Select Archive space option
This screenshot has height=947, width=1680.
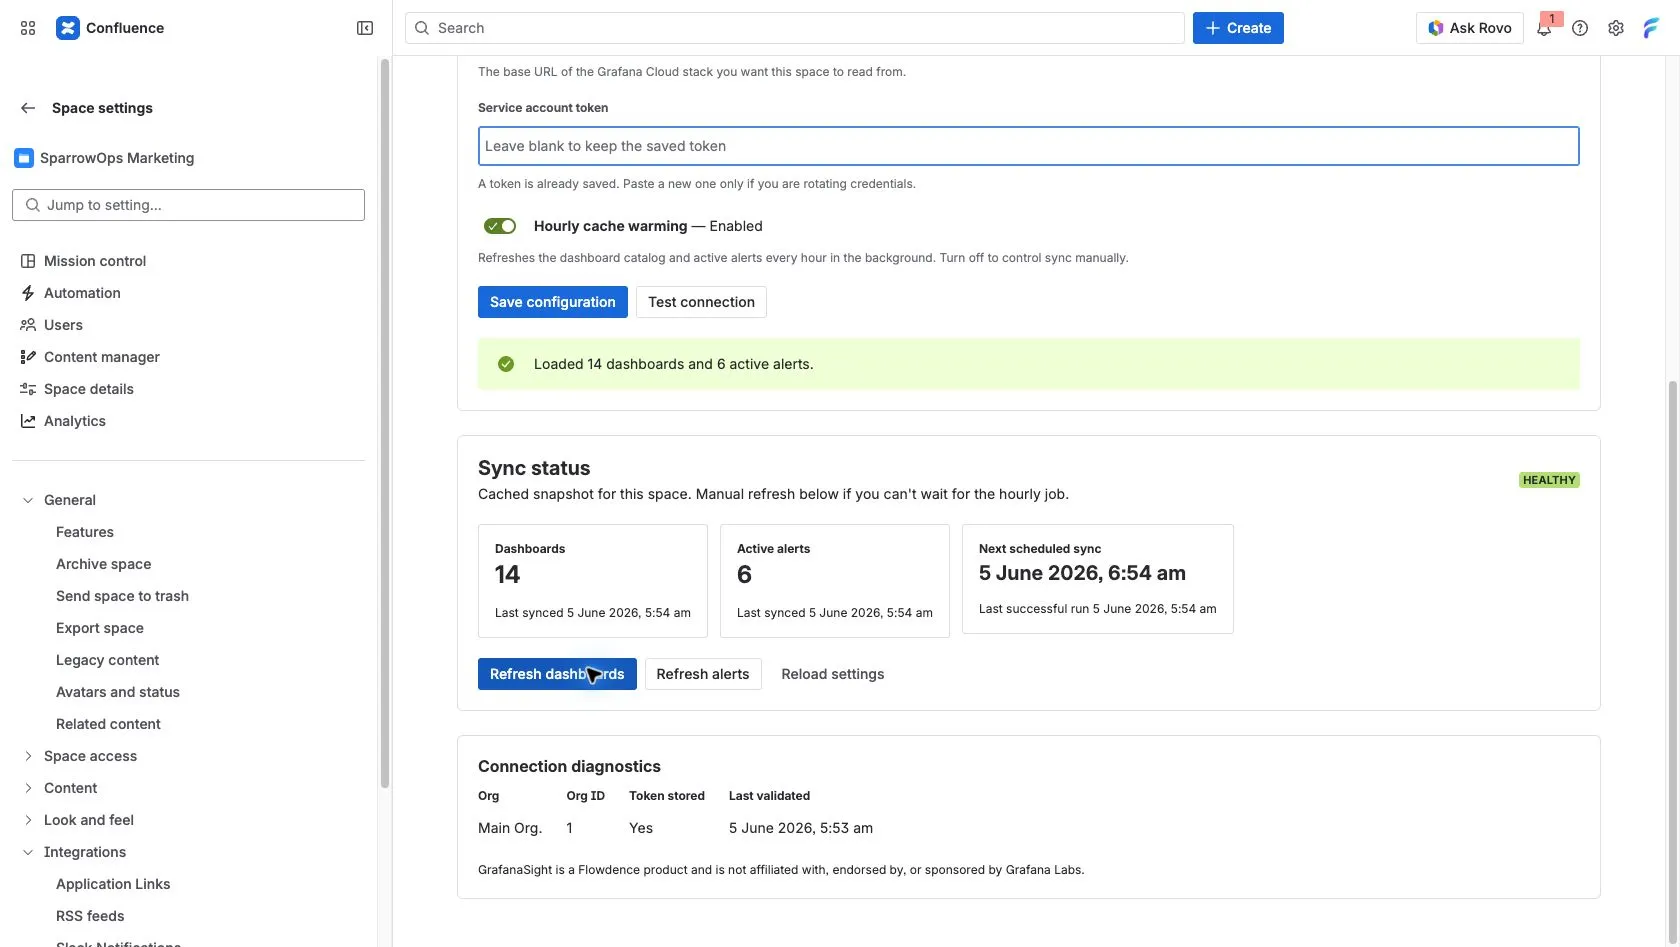coord(104,564)
